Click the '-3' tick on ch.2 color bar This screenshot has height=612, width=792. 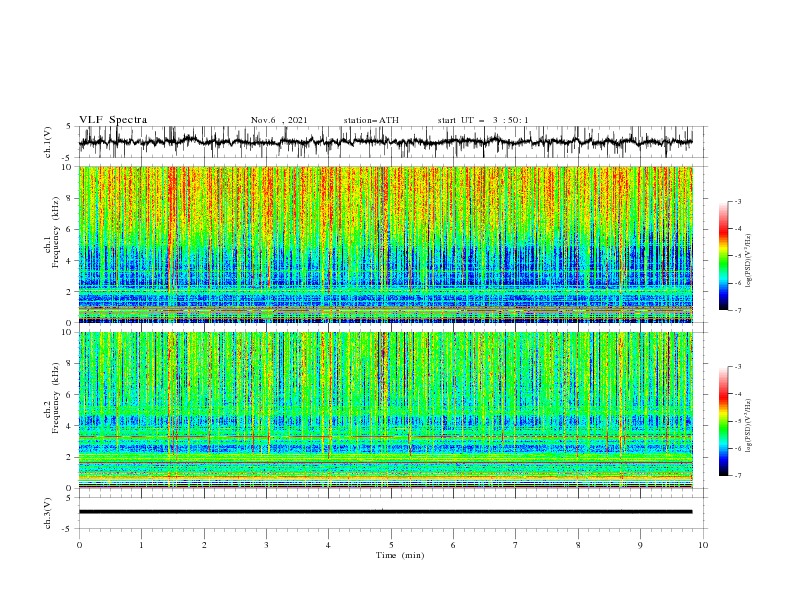click(738, 367)
